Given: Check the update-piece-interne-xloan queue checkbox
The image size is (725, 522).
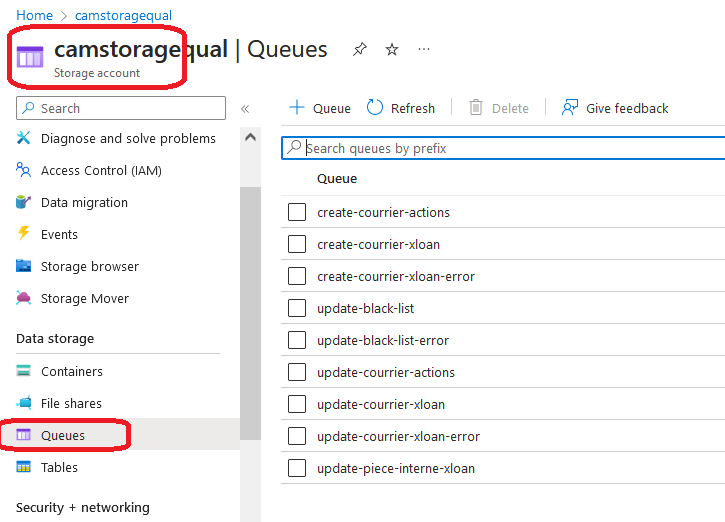Looking at the screenshot, I should coord(297,468).
